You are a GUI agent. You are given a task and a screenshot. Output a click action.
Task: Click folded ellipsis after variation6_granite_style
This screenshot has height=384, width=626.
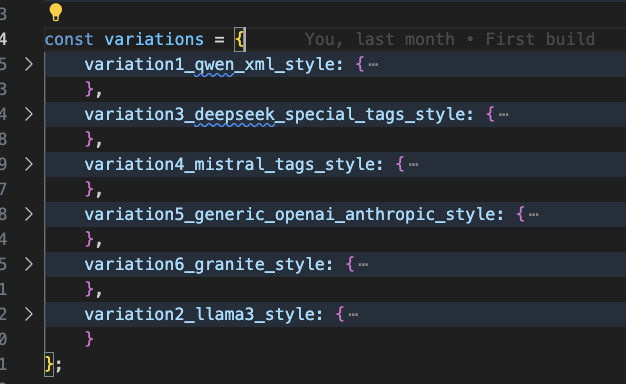click(363, 265)
